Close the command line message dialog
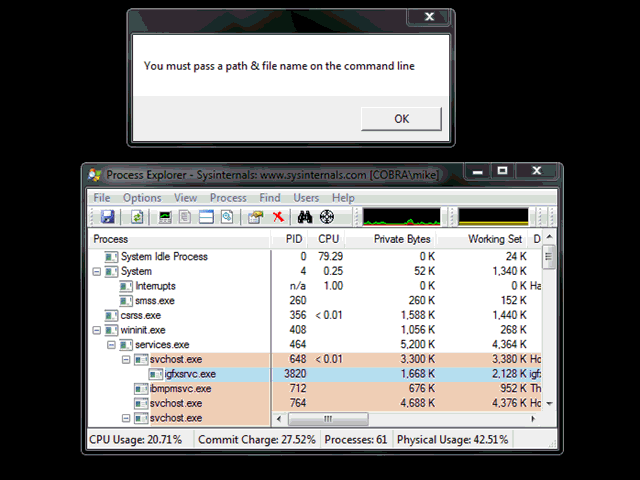Screen dimensions: 640x480 [429, 17]
